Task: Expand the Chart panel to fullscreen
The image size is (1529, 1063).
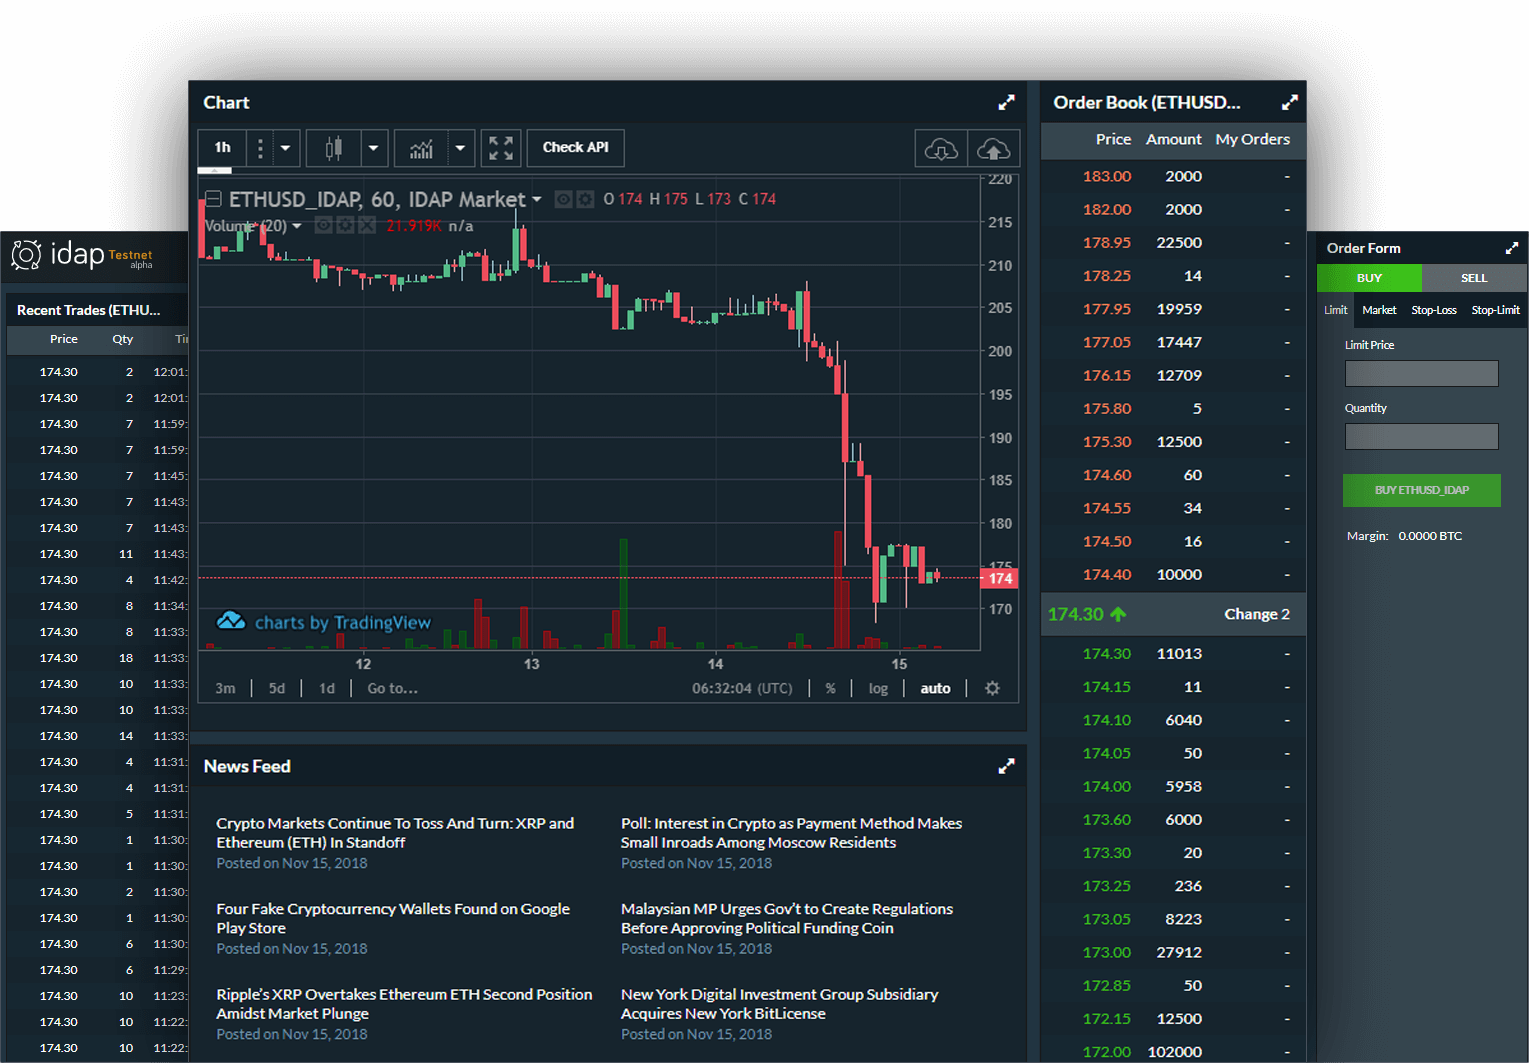Action: 1006,102
